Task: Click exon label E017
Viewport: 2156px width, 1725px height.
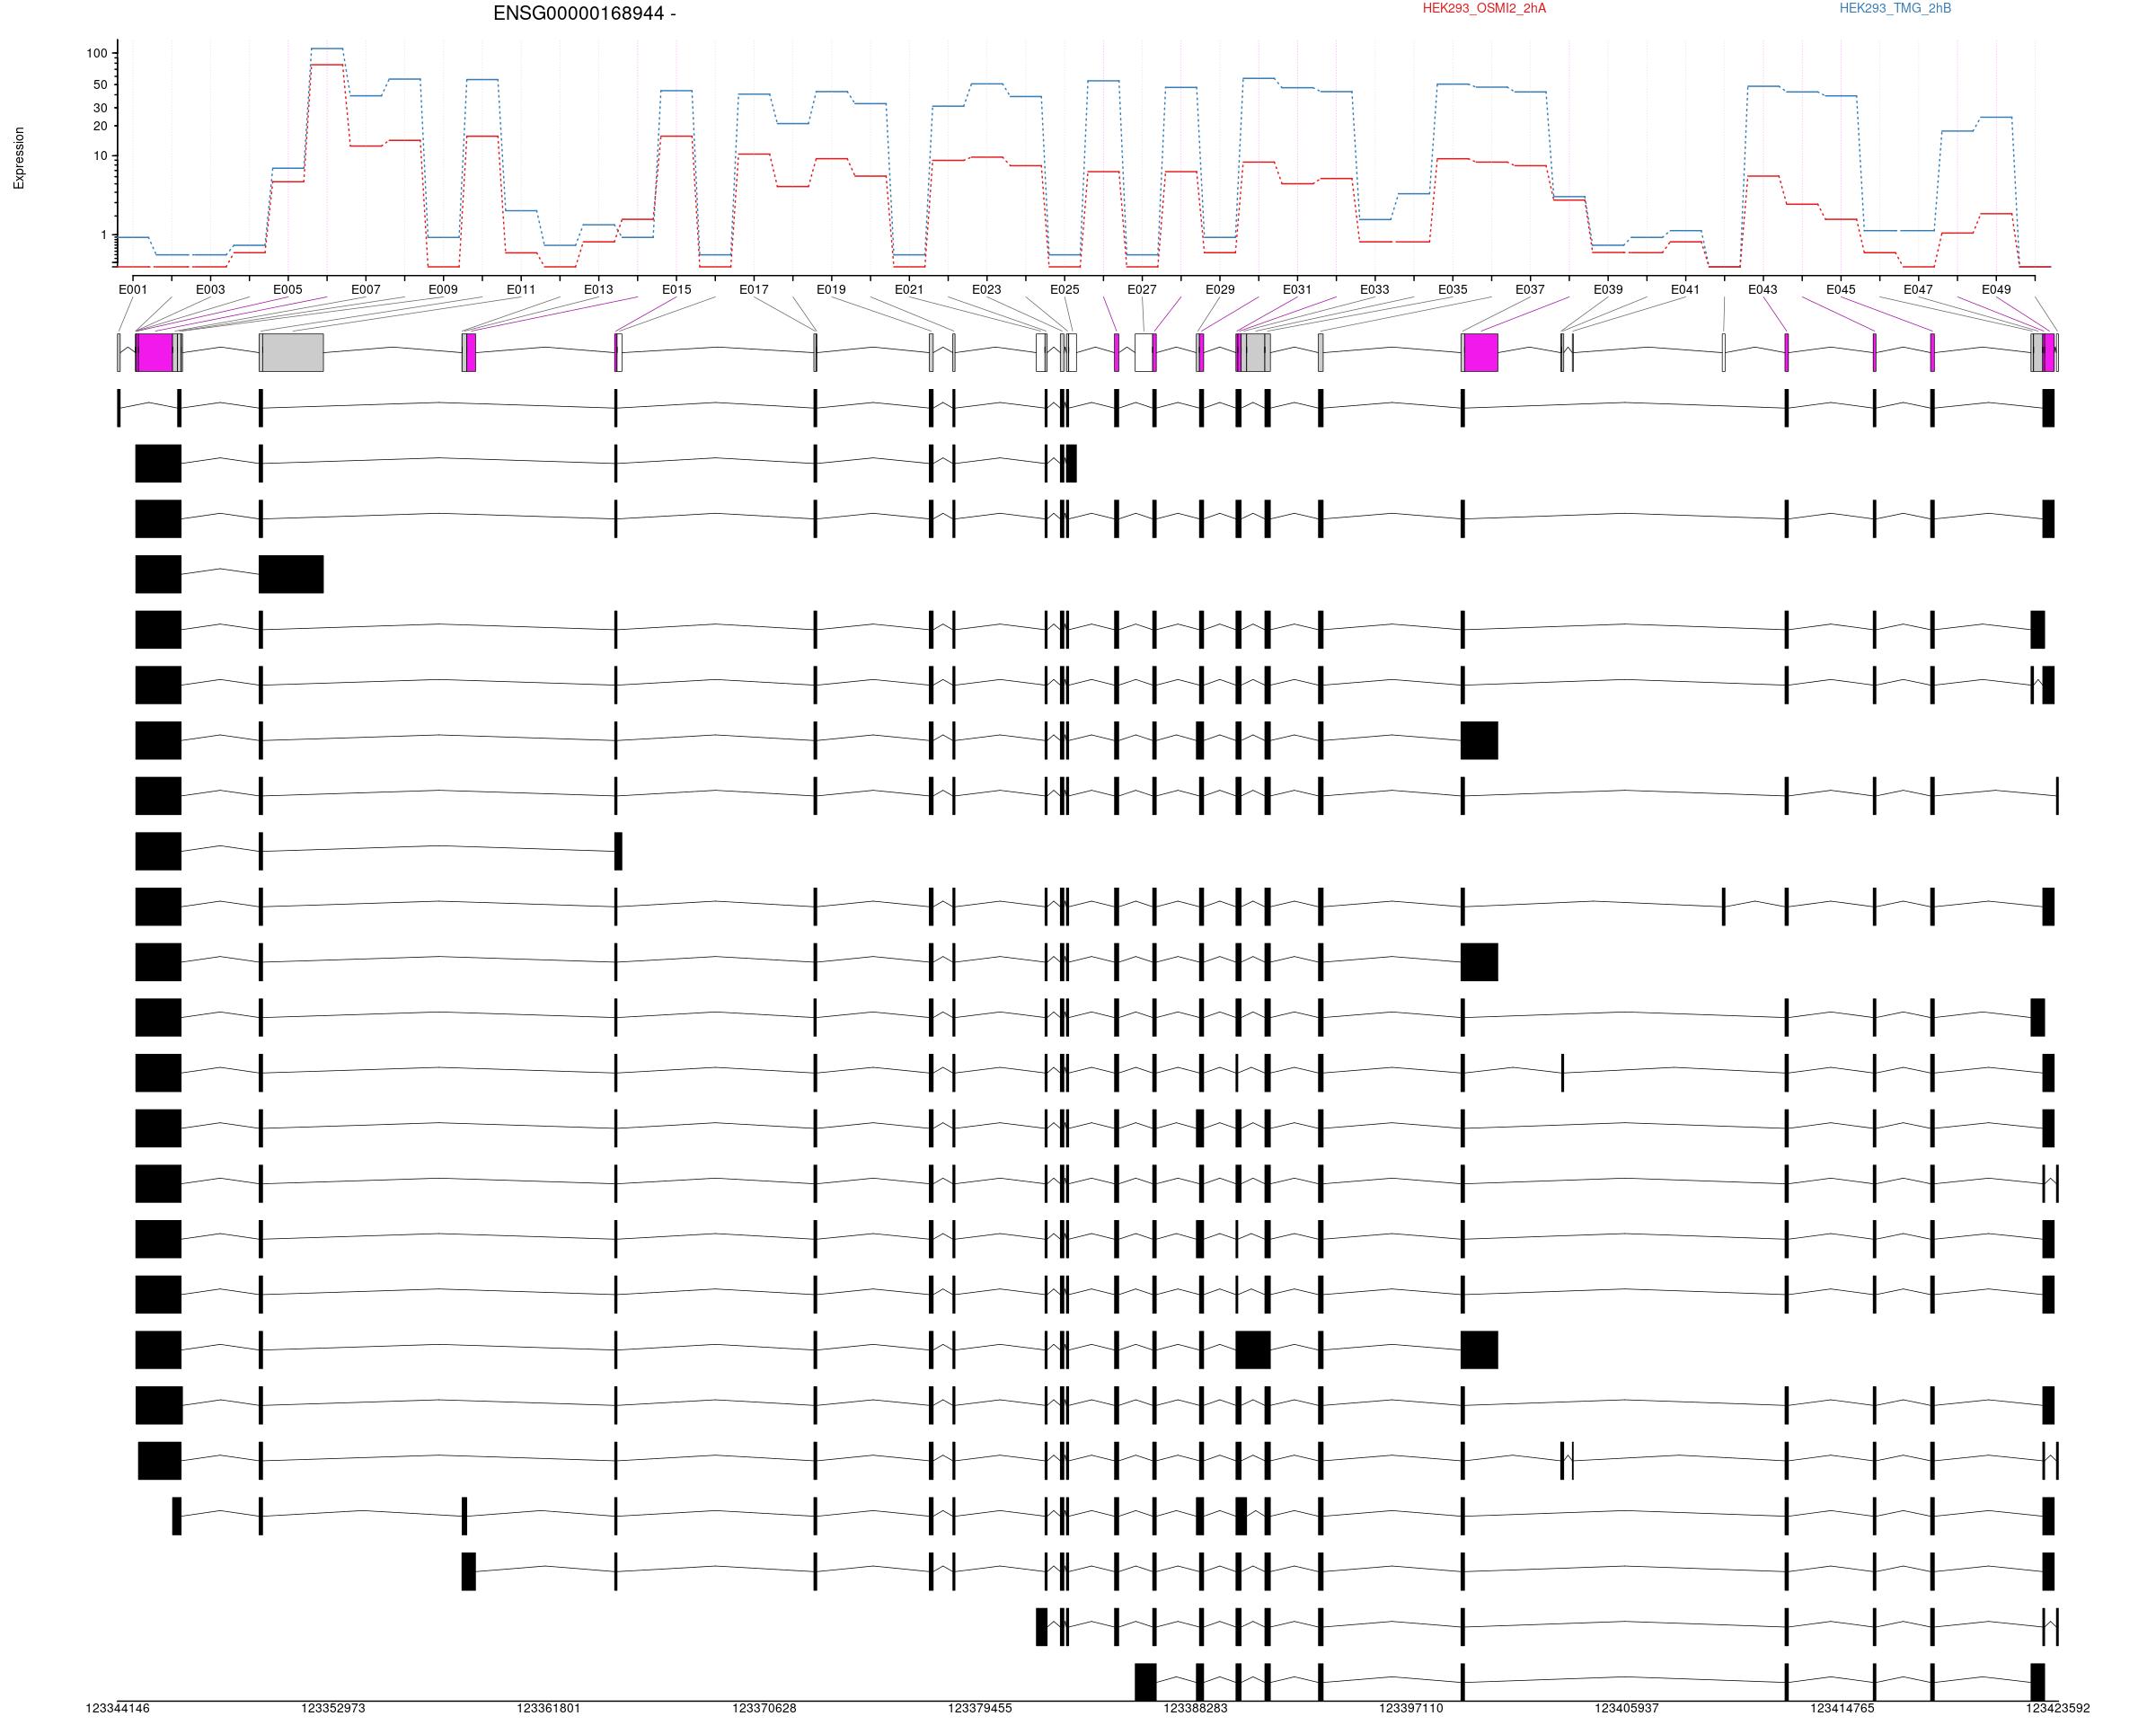Action: pos(754,290)
